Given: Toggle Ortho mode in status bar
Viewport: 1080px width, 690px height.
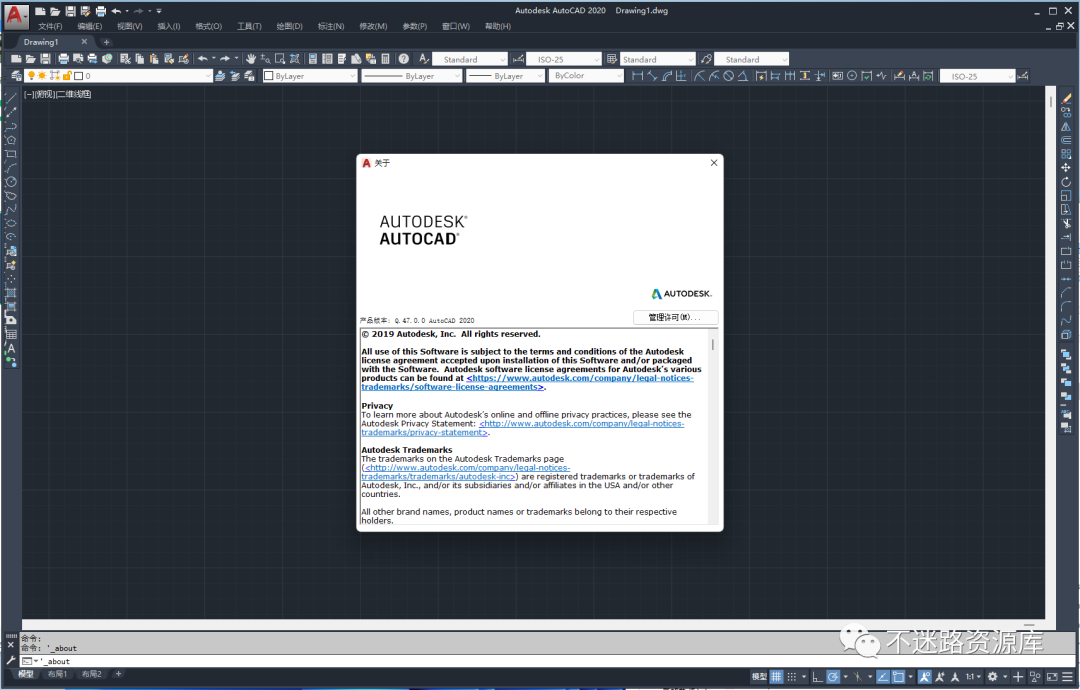Looking at the screenshot, I should tap(818, 676).
